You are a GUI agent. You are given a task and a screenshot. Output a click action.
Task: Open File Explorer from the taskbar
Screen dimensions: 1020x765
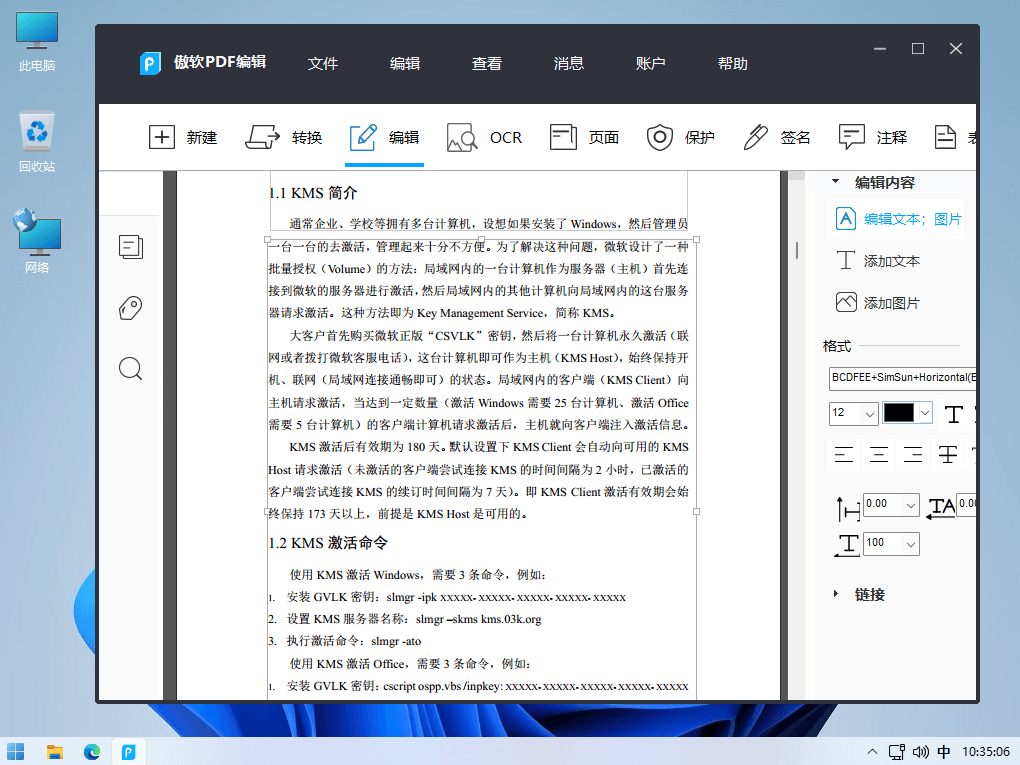(x=55, y=752)
